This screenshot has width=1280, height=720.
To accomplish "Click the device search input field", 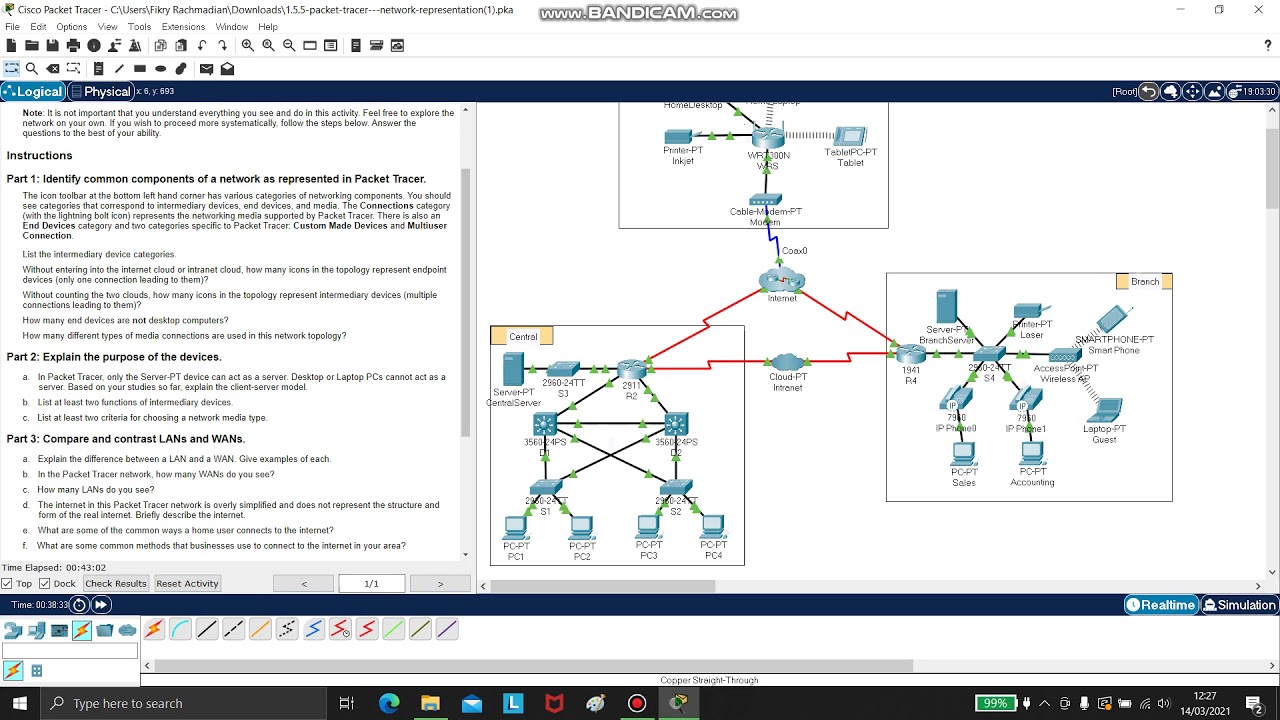I will pyautogui.click(x=70, y=651).
